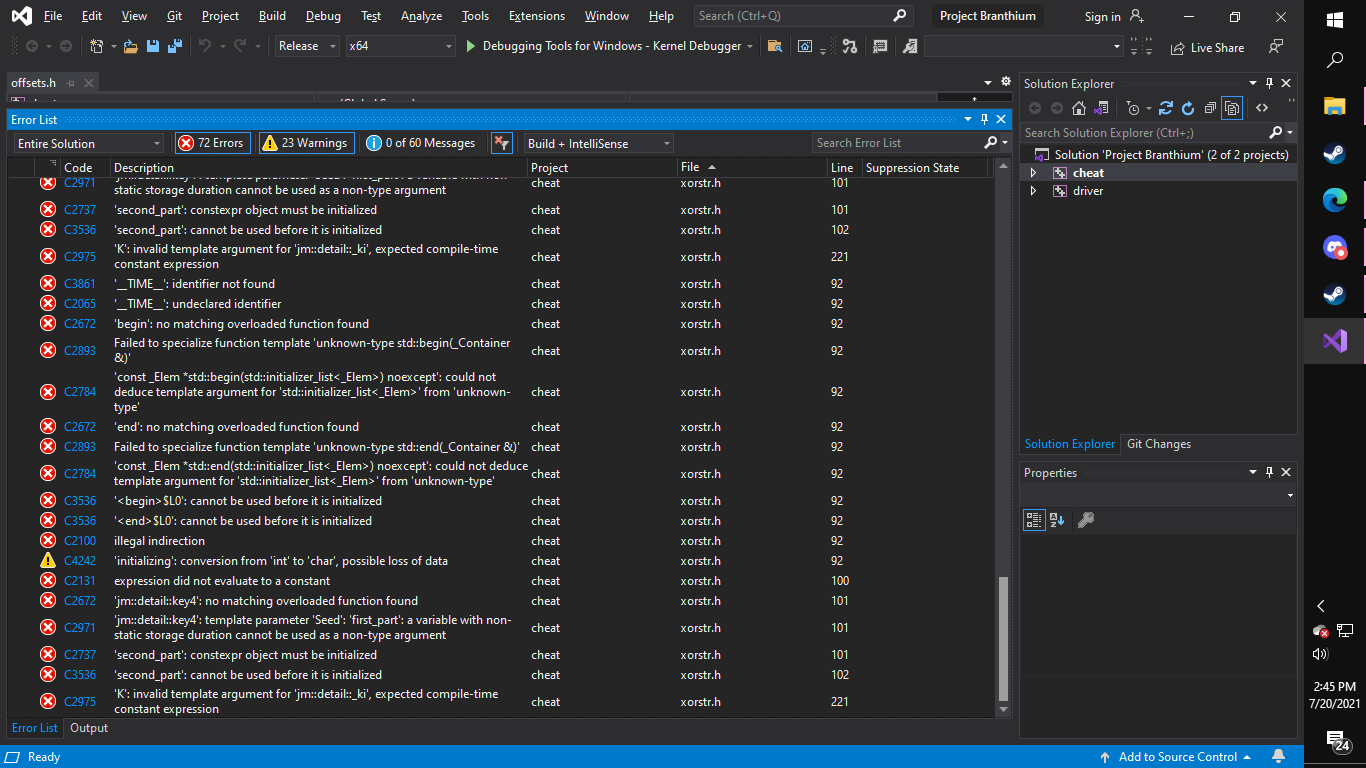Viewport: 1366px width, 768px height.
Task: Click Solution Explorer Home icon
Action: tap(1079, 108)
